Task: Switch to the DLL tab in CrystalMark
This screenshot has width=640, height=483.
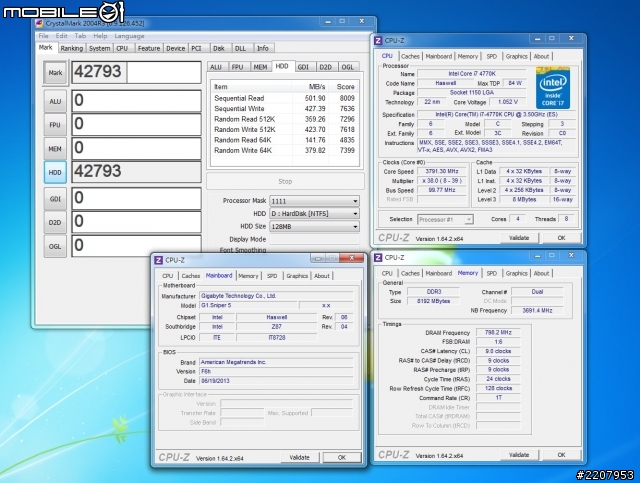Action: tap(240, 48)
